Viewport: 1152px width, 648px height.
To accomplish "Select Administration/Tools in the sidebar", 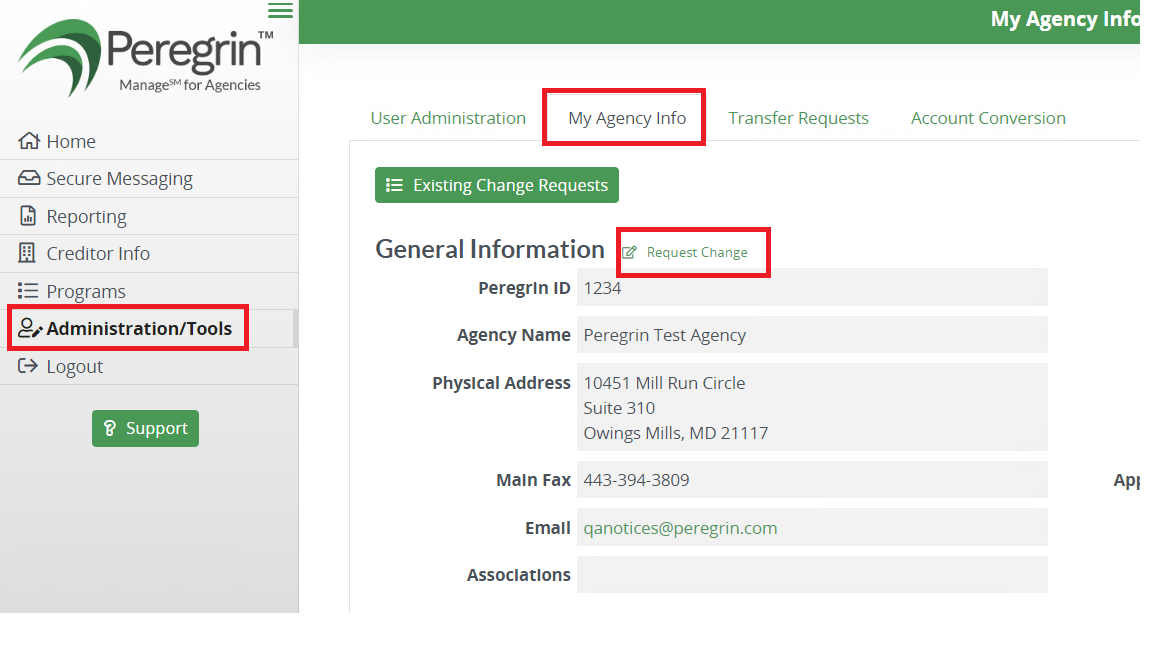I will click(x=149, y=328).
